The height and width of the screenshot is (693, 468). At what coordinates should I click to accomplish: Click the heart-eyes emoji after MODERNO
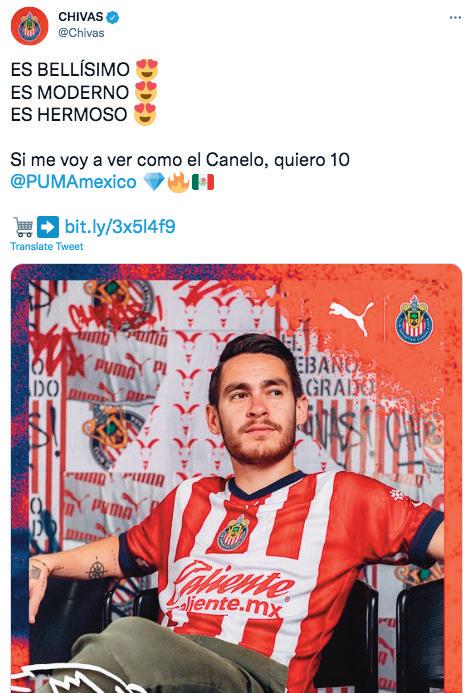pos(146,92)
